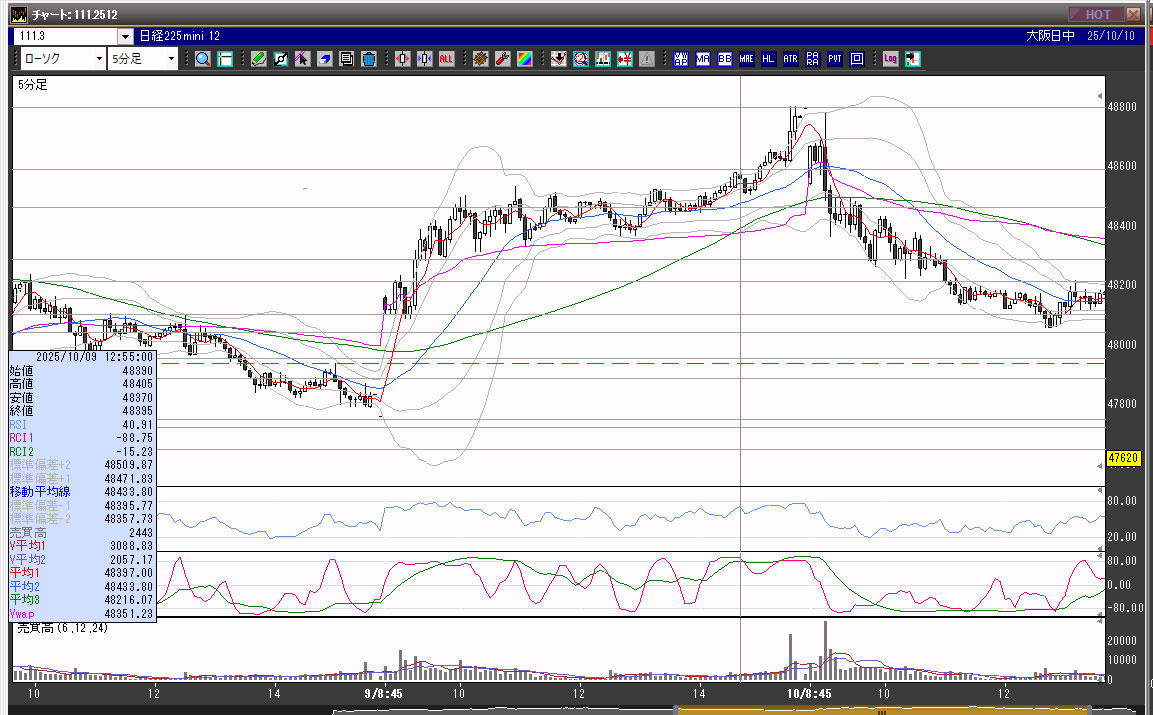The height and width of the screenshot is (715, 1153).
Task: Toggle the MA moving average indicator
Action: click(703, 59)
